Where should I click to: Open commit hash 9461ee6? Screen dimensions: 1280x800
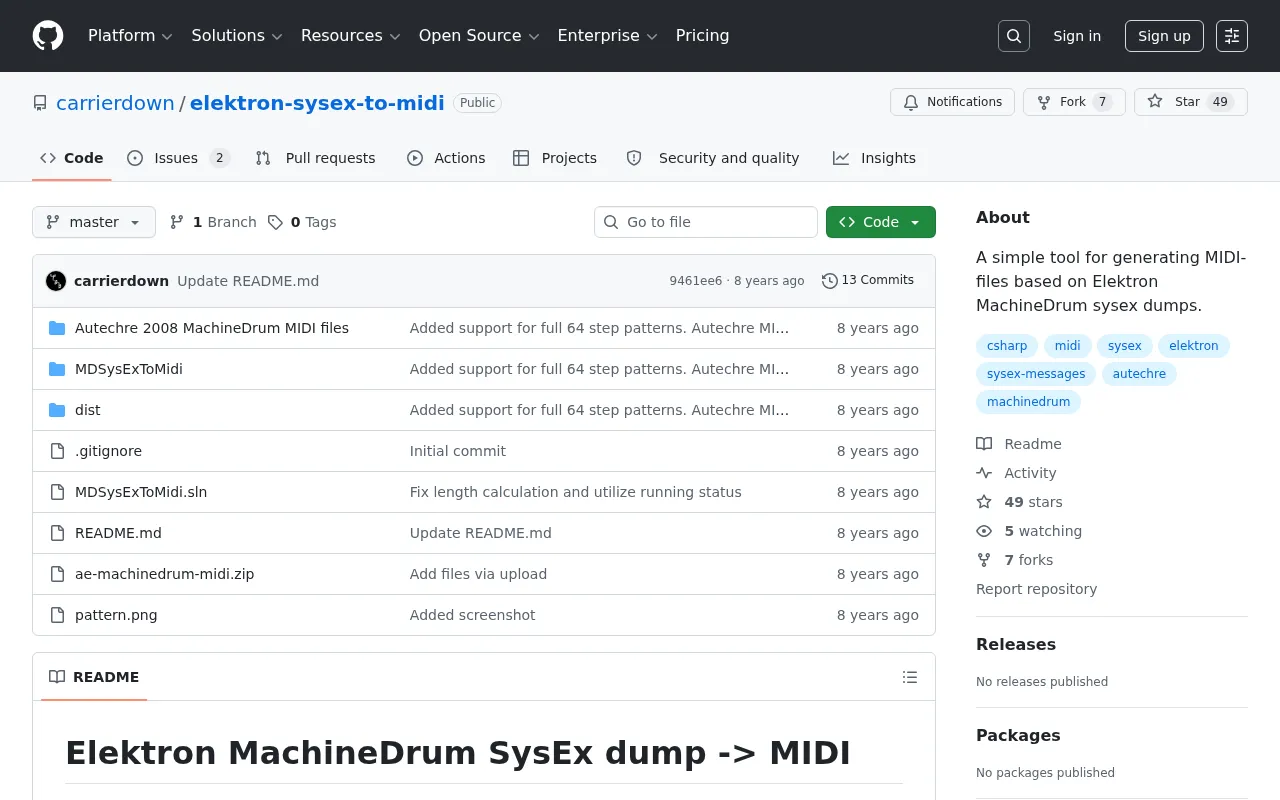tap(696, 281)
